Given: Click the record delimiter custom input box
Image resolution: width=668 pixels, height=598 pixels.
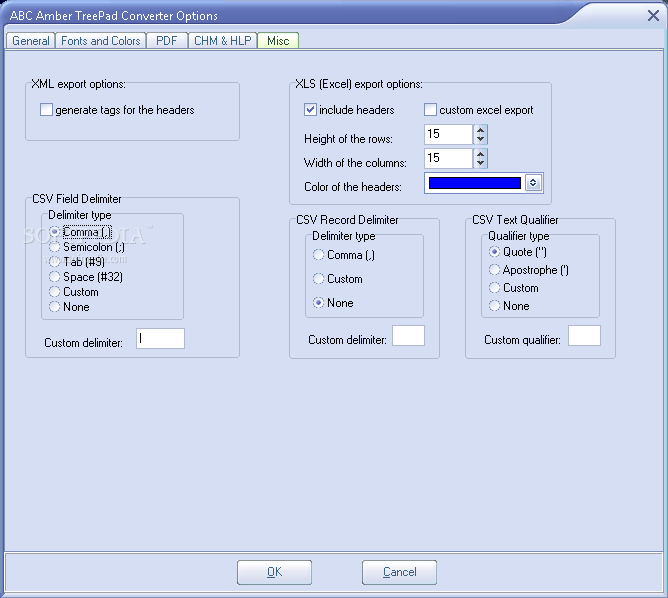Looking at the screenshot, I should coord(408,336).
